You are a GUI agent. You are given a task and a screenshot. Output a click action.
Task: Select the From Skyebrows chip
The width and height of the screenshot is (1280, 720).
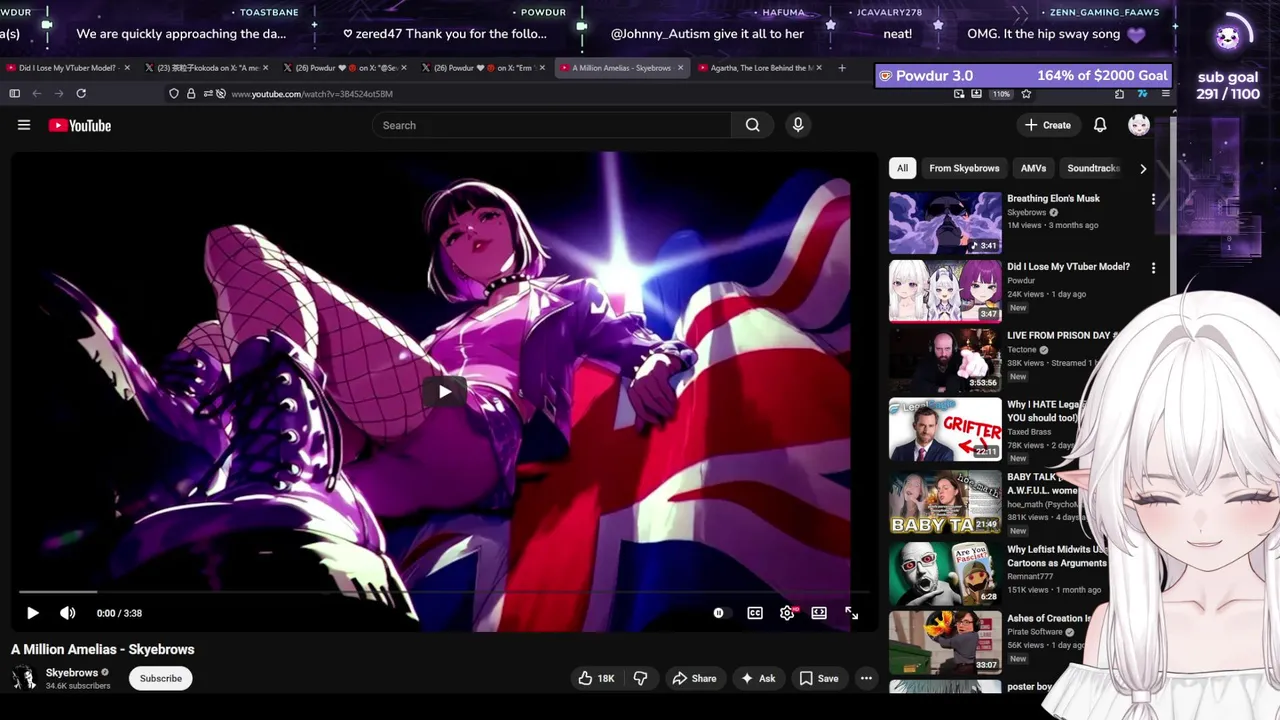click(x=964, y=168)
